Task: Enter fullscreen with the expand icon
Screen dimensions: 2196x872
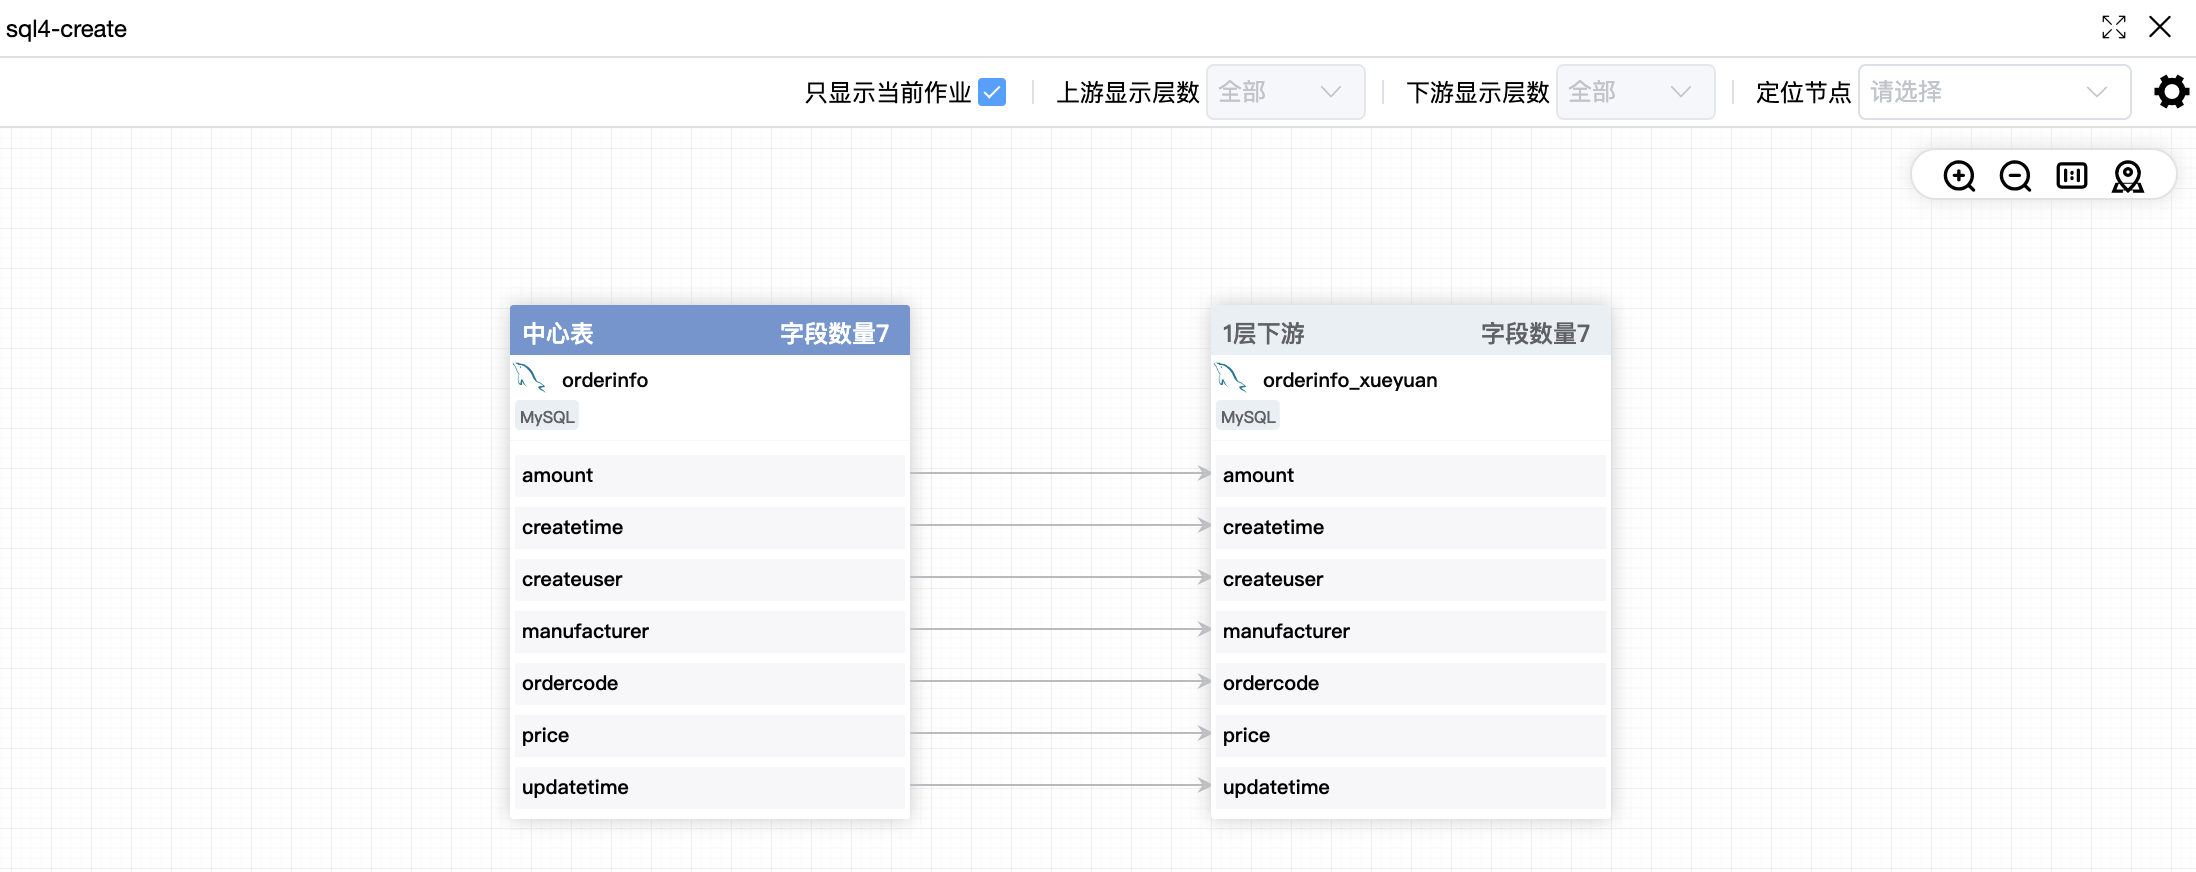Action: pos(2113,27)
